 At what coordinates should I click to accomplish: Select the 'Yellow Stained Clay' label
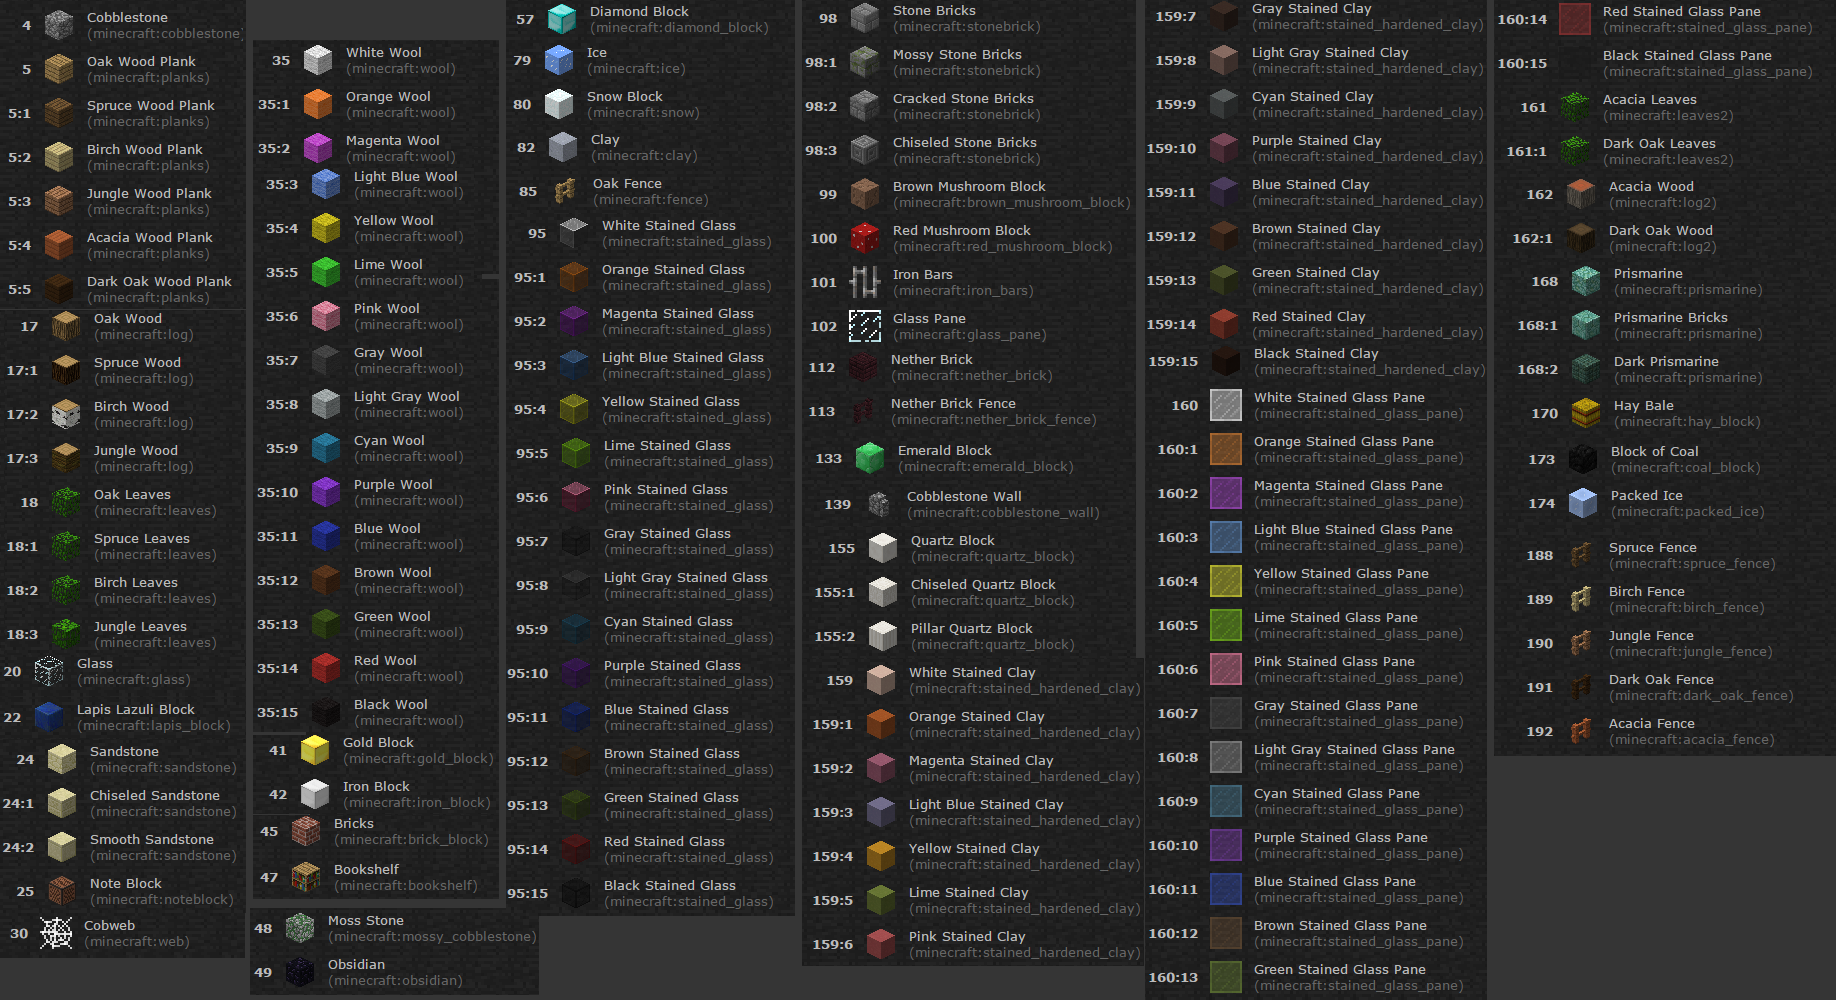point(974,848)
